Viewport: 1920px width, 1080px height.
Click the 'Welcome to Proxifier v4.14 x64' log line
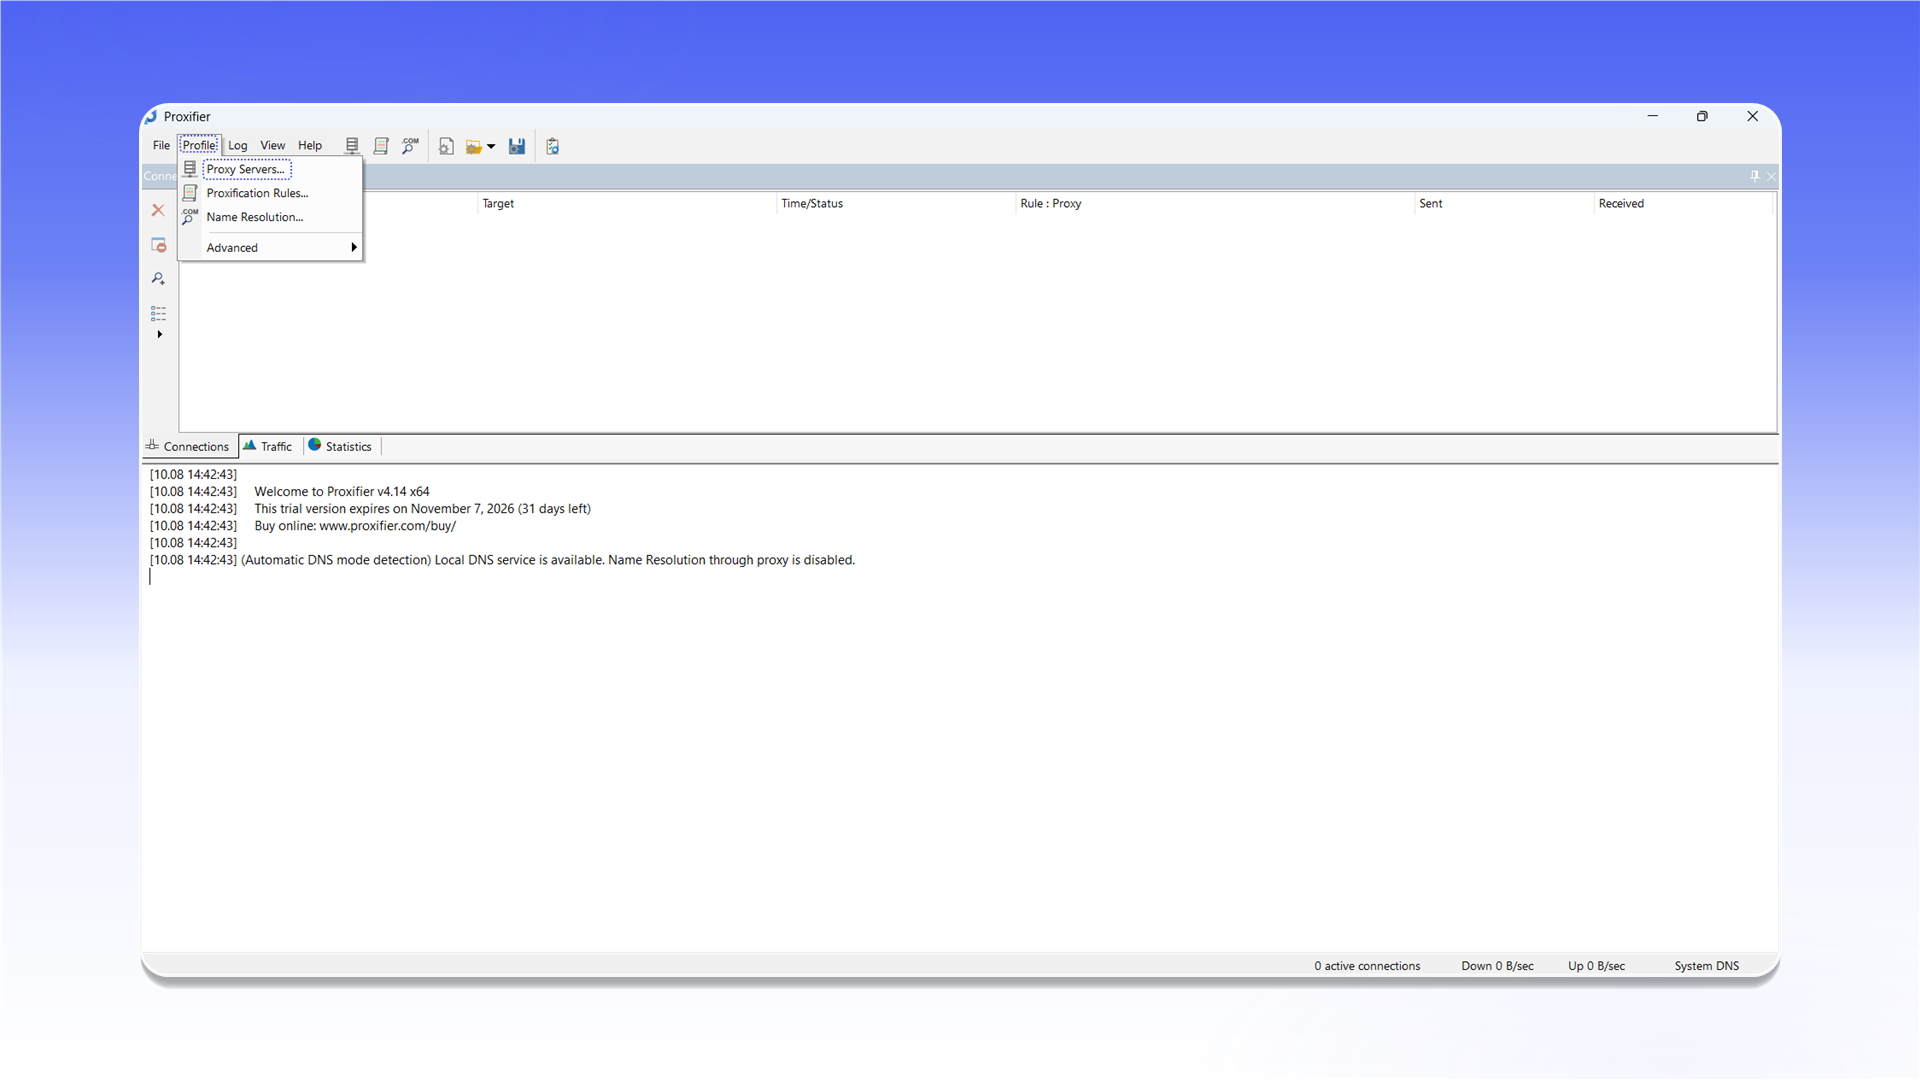(x=342, y=492)
